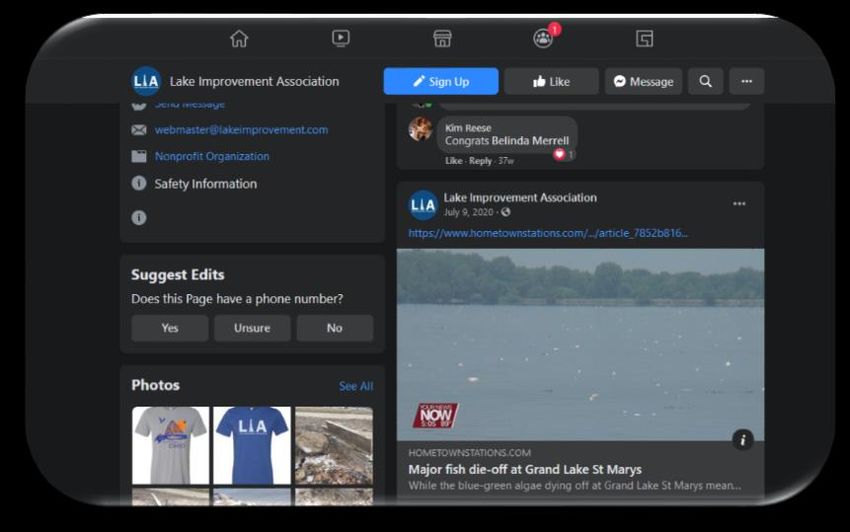Open Kim Reese's name in the comment
850x532 pixels.
468,128
